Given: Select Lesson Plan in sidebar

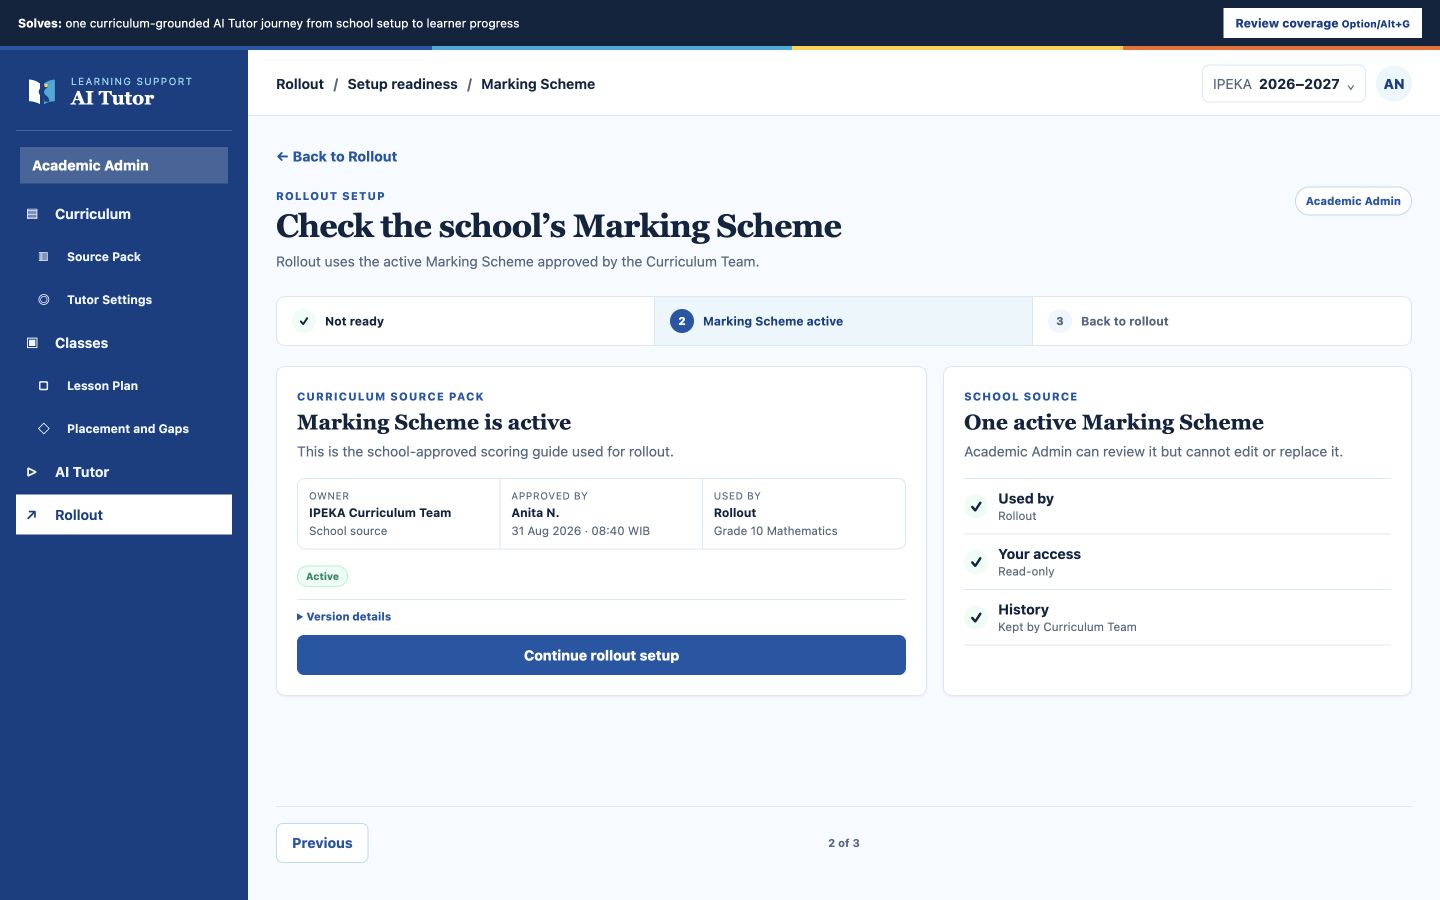Looking at the screenshot, I should (124, 386).
